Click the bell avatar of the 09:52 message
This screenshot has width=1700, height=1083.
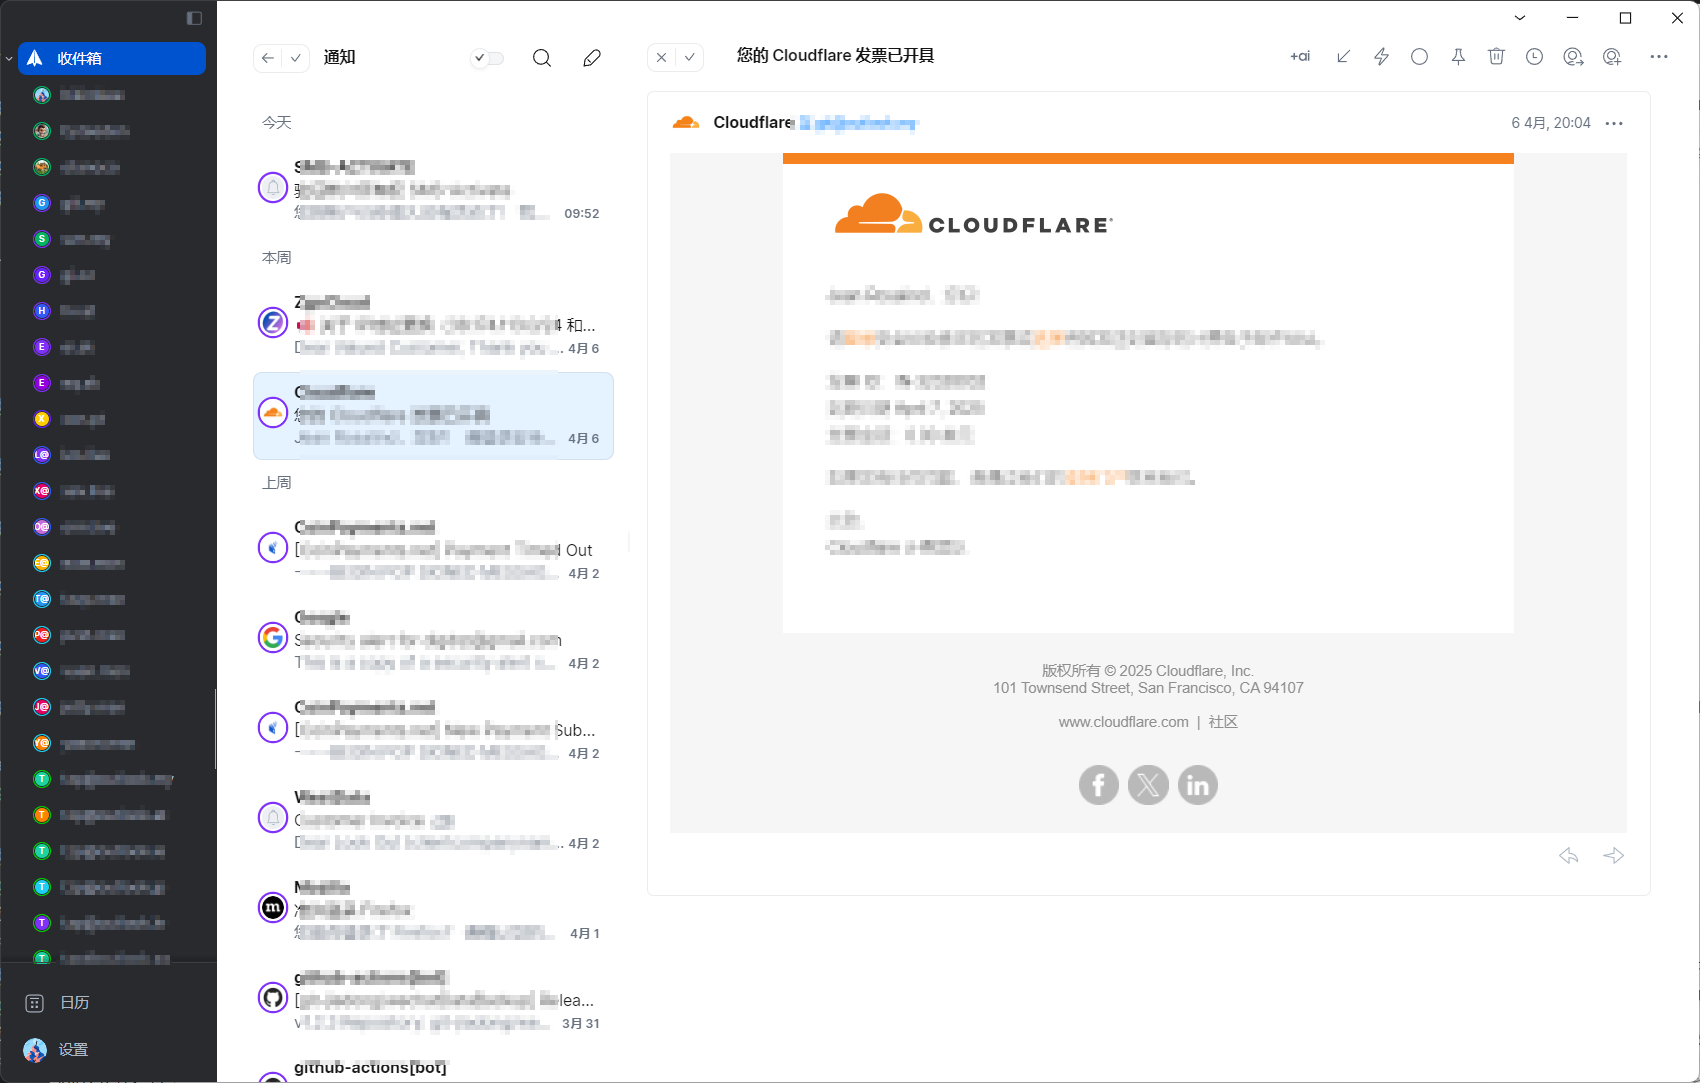tap(273, 187)
